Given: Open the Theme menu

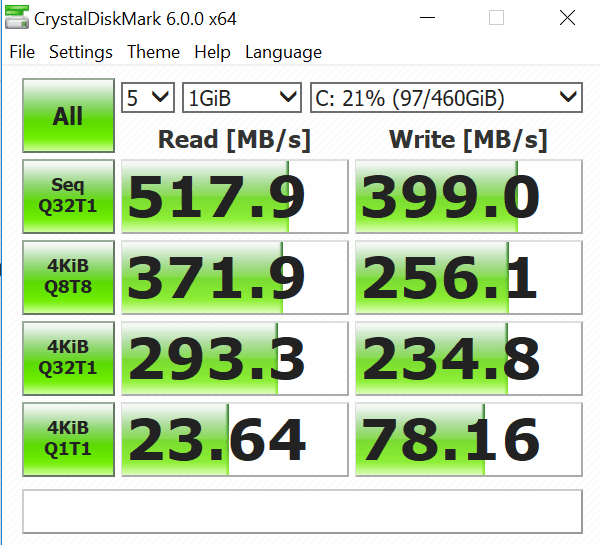Looking at the screenshot, I should tap(154, 52).
